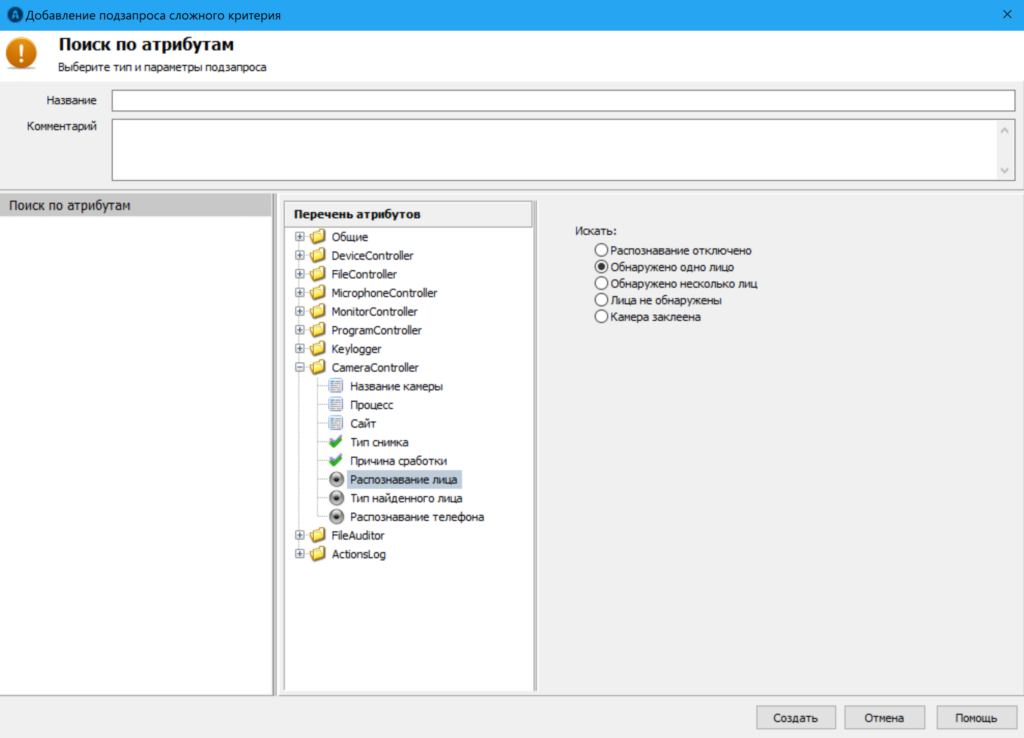The width and height of the screenshot is (1024, 738).
Task: Expand the DeviceController tree node
Action: [x=300, y=256]
